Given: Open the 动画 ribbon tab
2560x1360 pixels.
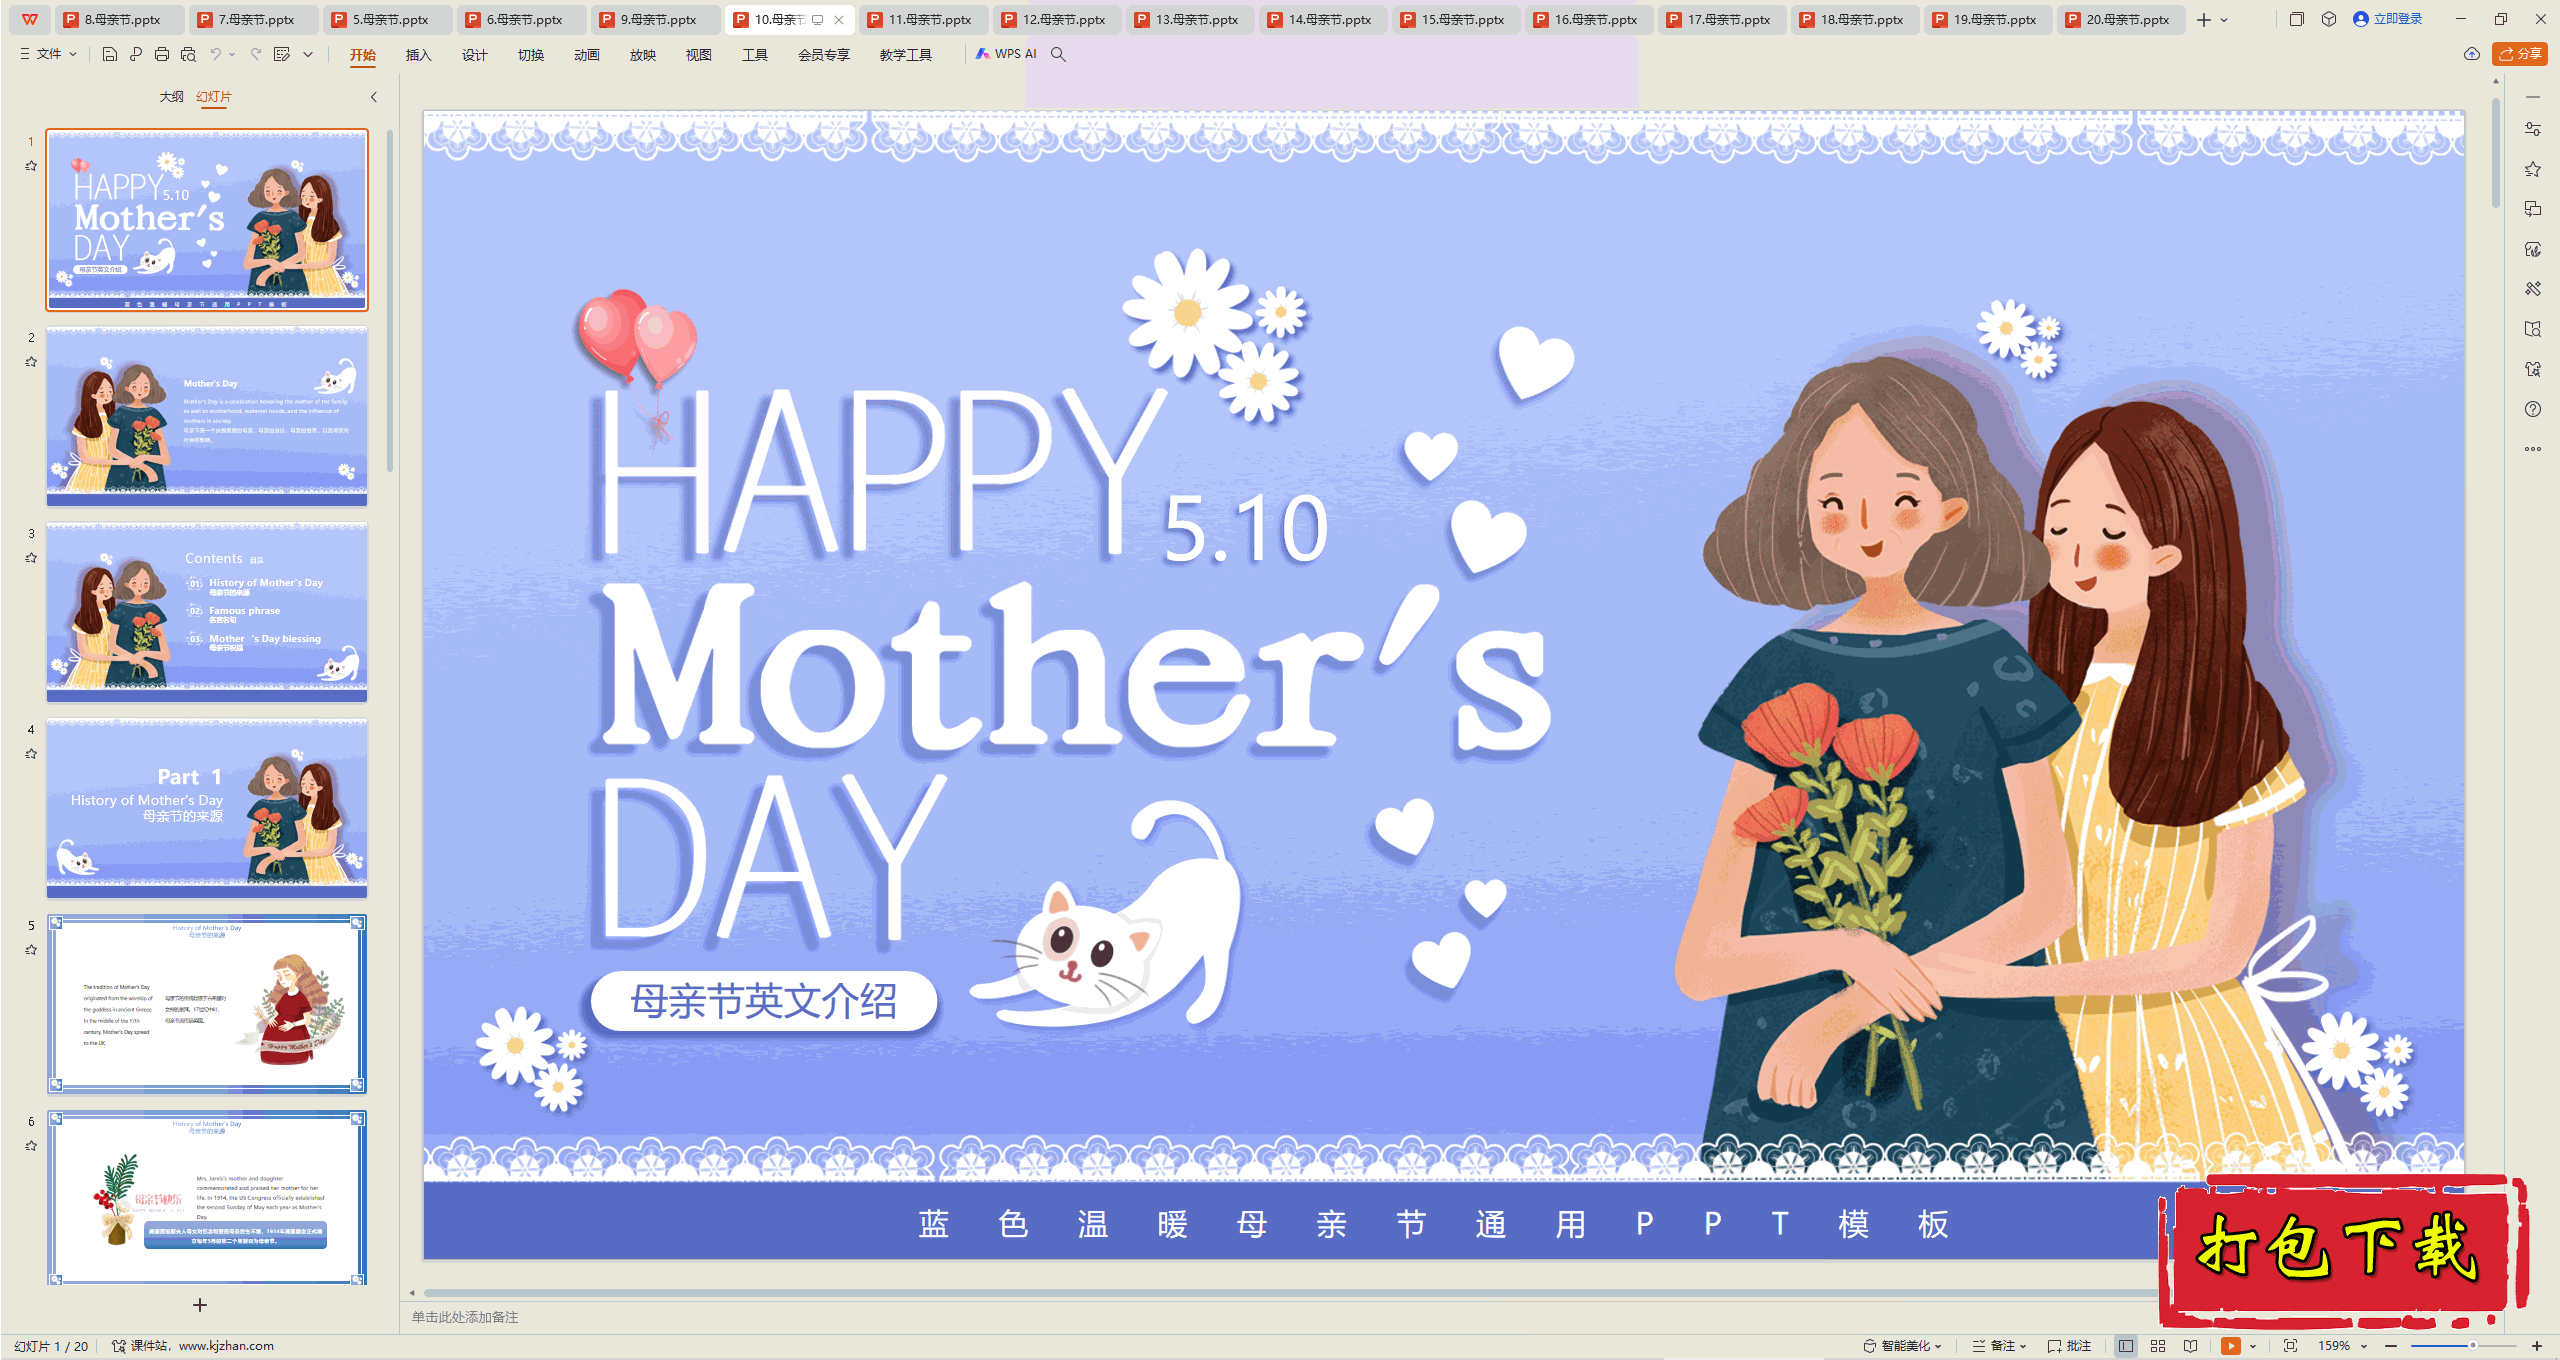Looking at the screenshot, I should tap(586, 55).
